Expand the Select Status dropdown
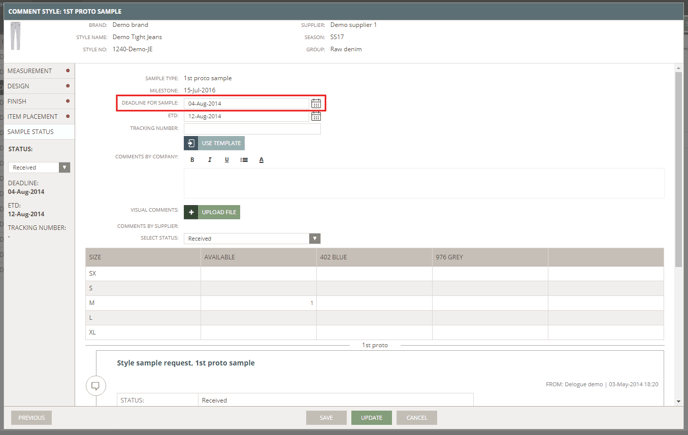This screenshot has width=688, height=435. point(314,239)
